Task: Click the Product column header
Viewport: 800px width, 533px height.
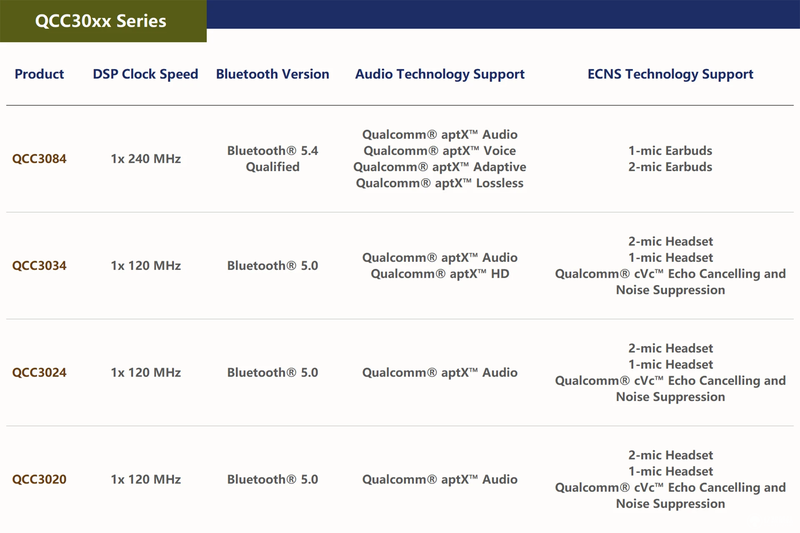Action: pos(39,74)
